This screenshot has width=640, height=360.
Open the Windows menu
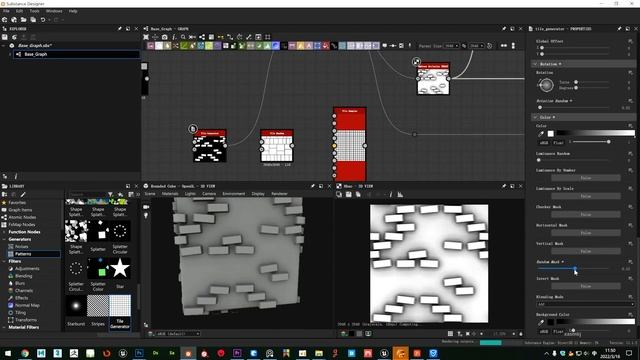click(x=54, y=11)
